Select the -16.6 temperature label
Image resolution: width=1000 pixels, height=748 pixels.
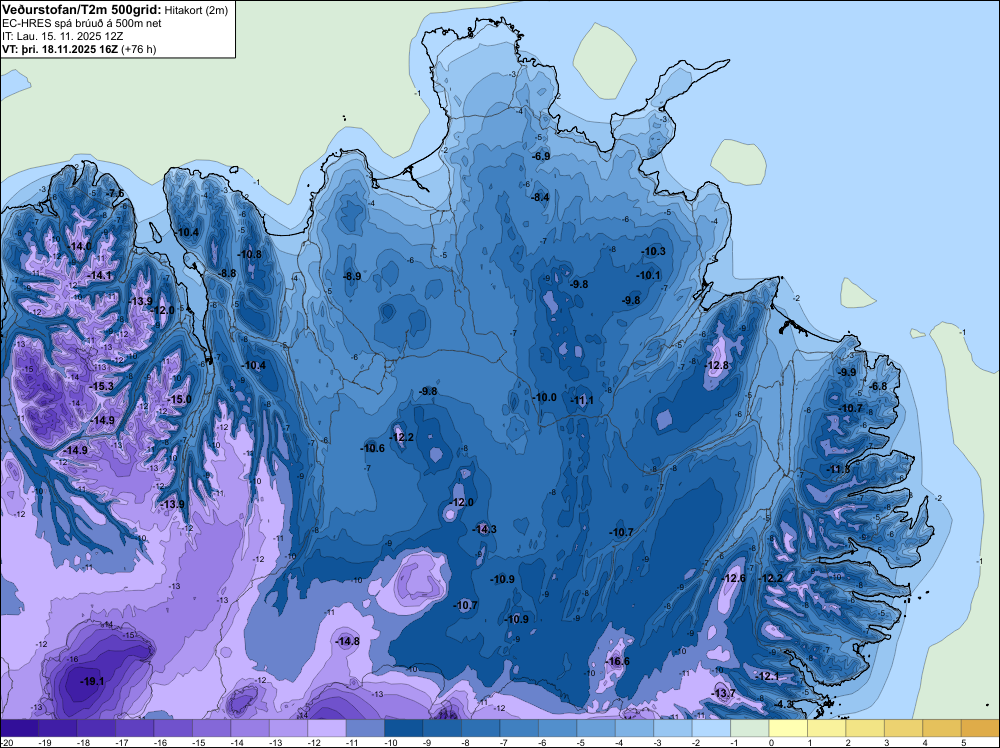617,661
